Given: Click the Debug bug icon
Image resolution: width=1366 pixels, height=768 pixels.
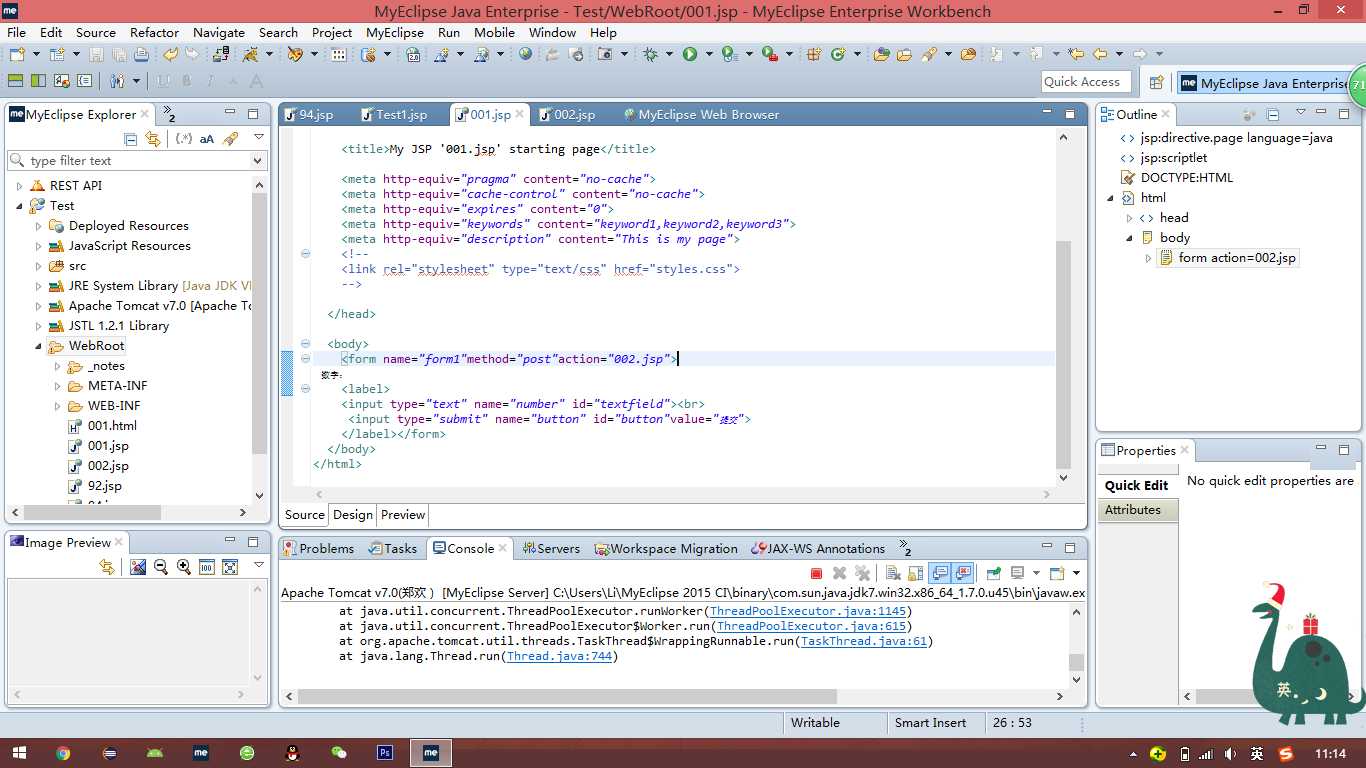Looking at the screenshot, I should (651, 54).
